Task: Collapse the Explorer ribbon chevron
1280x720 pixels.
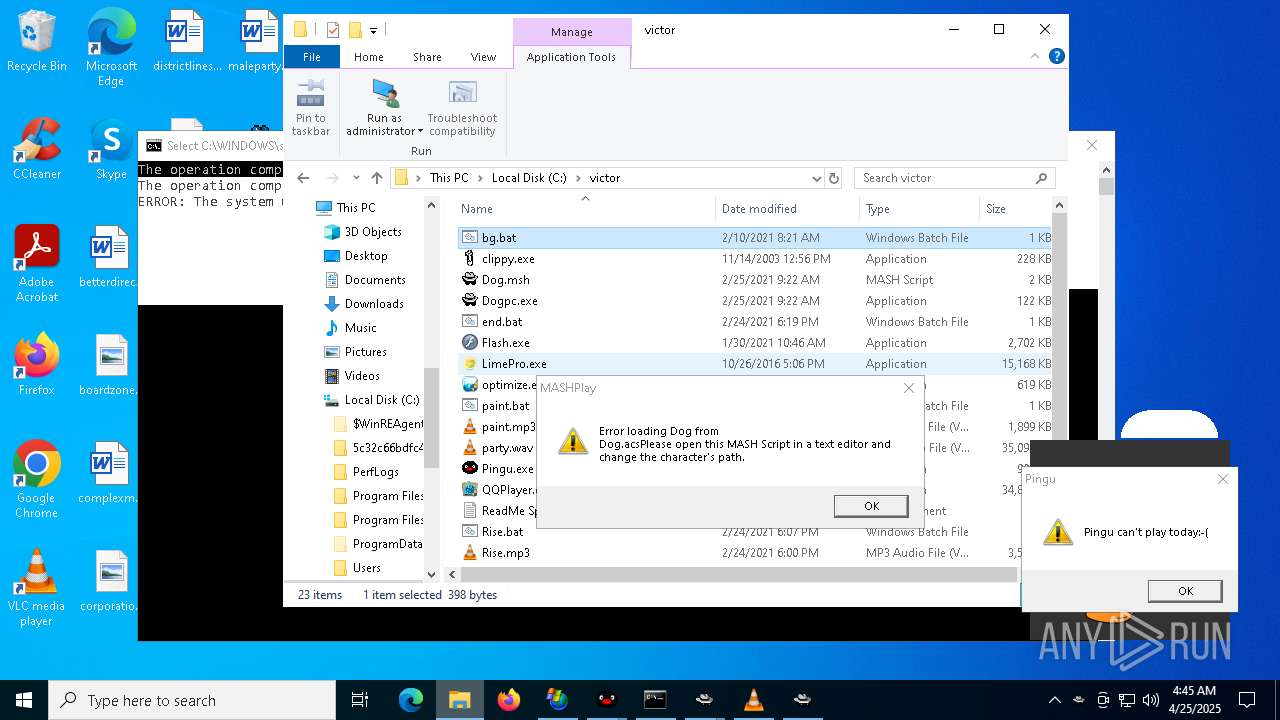Action: click(x=1035, y=57)
